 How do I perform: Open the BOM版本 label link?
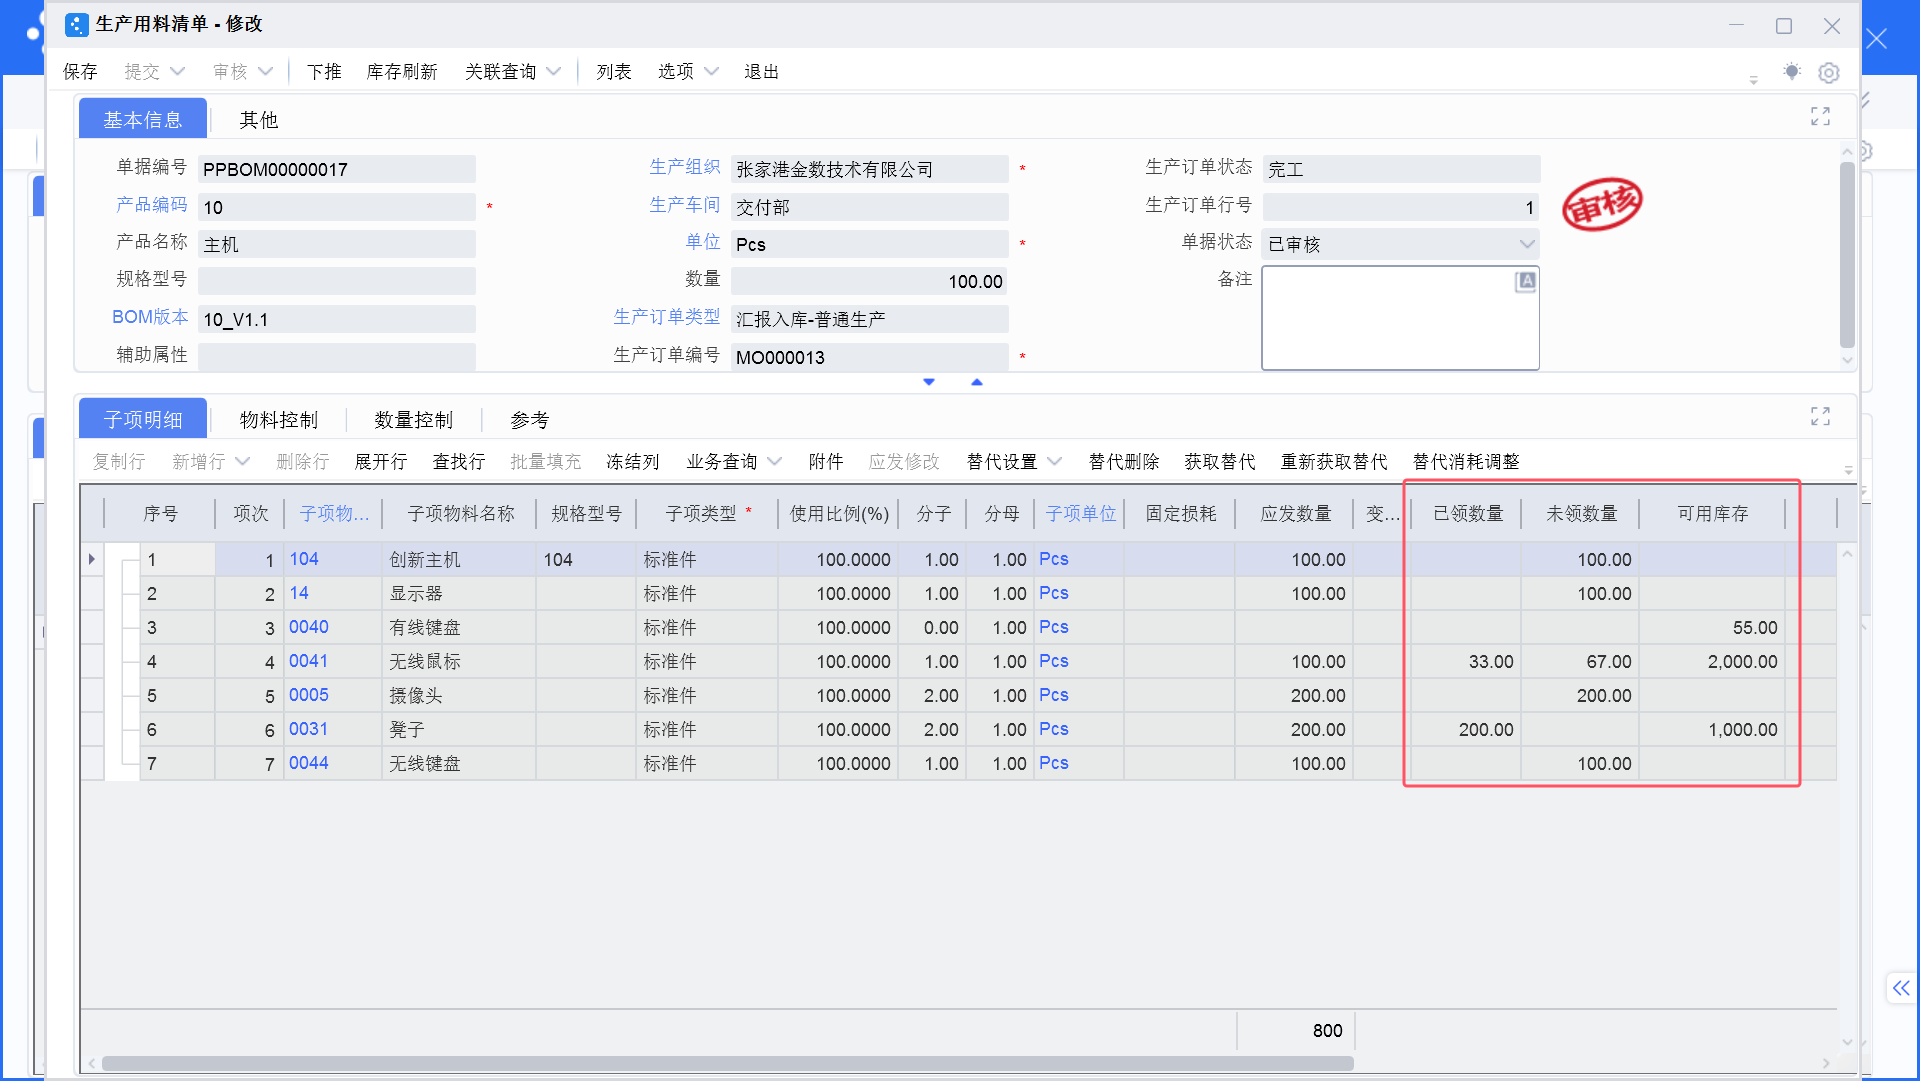[x=150, y=317]
